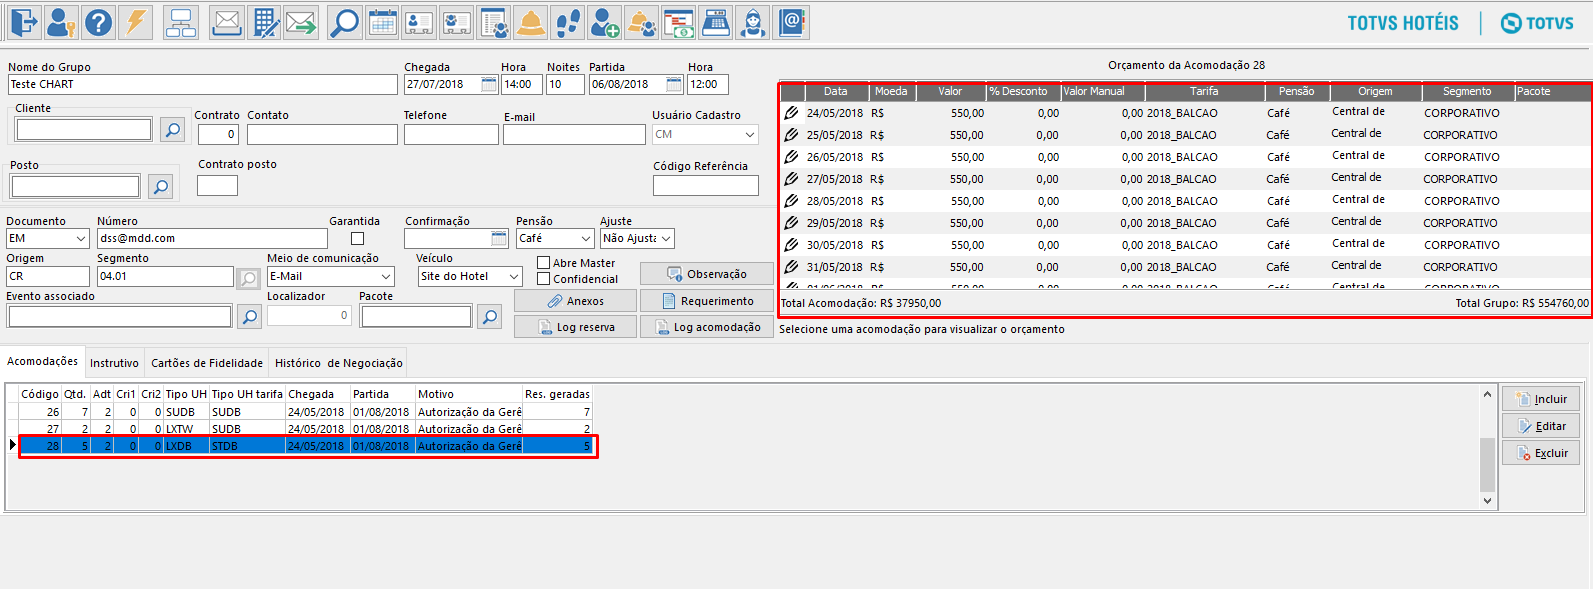The image size is (1593, 589).
Task: Click the housekeeper maid icon
Action: 752,22
